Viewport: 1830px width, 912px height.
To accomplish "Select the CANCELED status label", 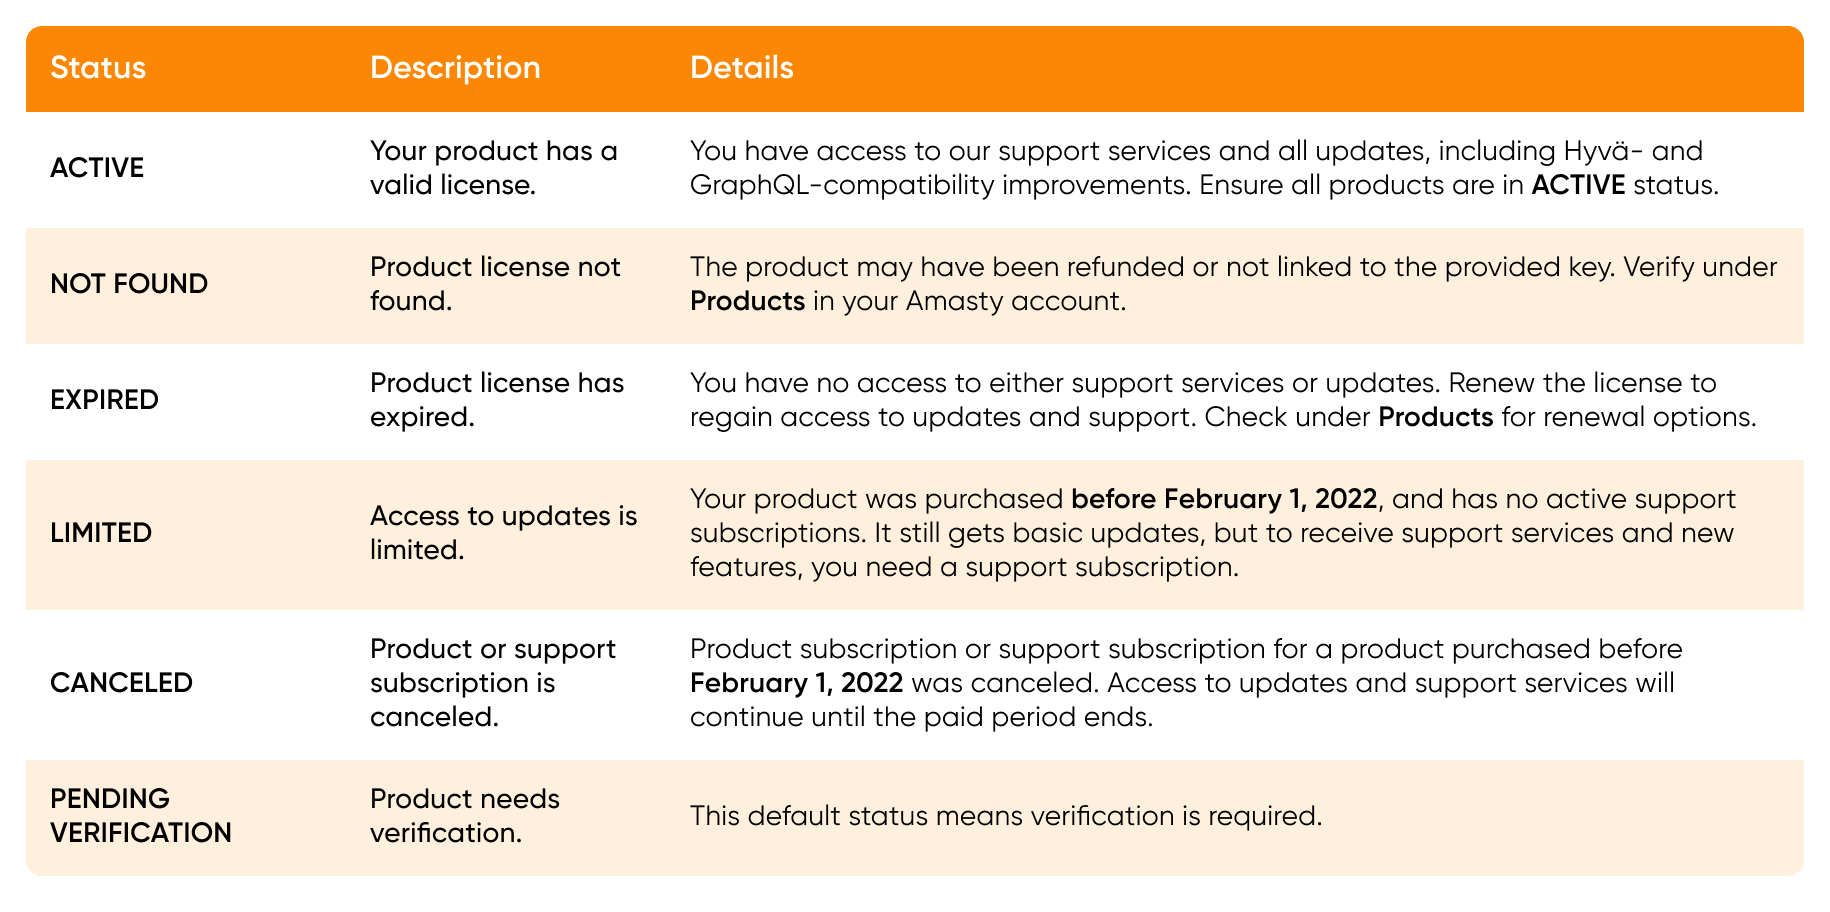I will pyautogui.click(x=121, y=683).
